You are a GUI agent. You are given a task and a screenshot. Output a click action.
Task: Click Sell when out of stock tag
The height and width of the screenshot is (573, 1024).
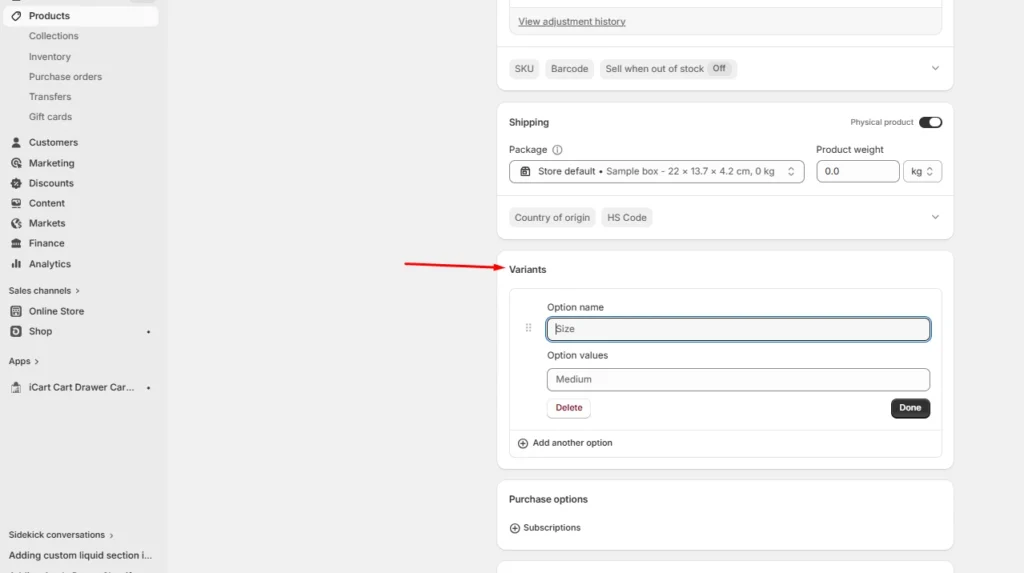(668, 69)
